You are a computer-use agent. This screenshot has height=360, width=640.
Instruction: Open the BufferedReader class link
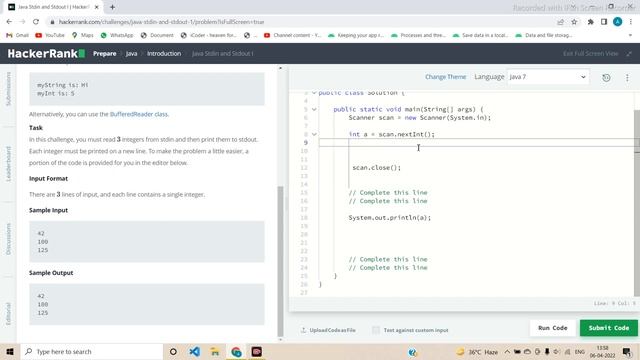[139, 114]
